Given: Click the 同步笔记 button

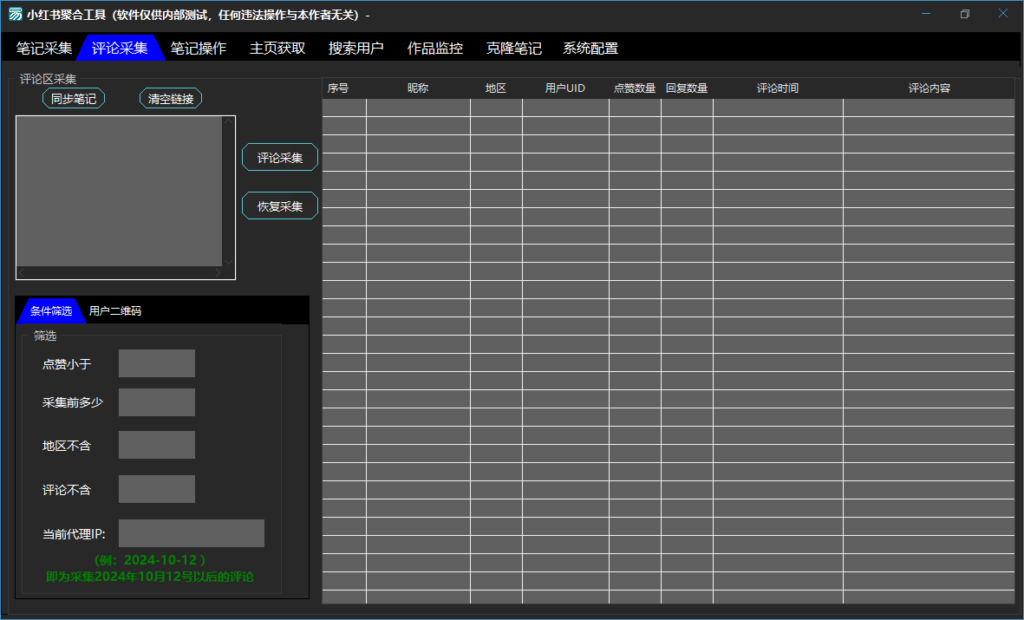Looking at the screenshot, I should pos(74,99).
